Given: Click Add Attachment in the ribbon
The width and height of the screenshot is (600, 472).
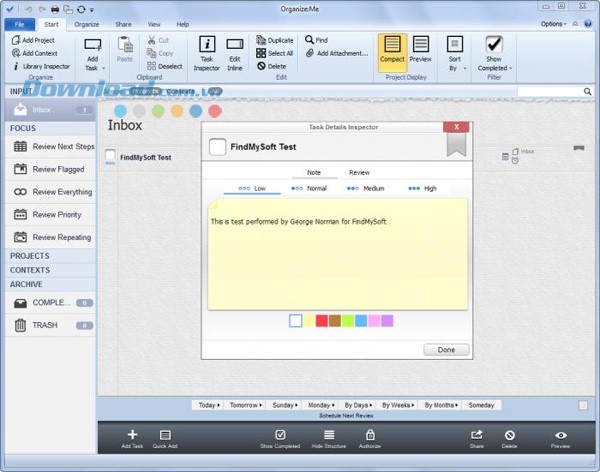Looking at the screenshot, I should pos(336,53).
